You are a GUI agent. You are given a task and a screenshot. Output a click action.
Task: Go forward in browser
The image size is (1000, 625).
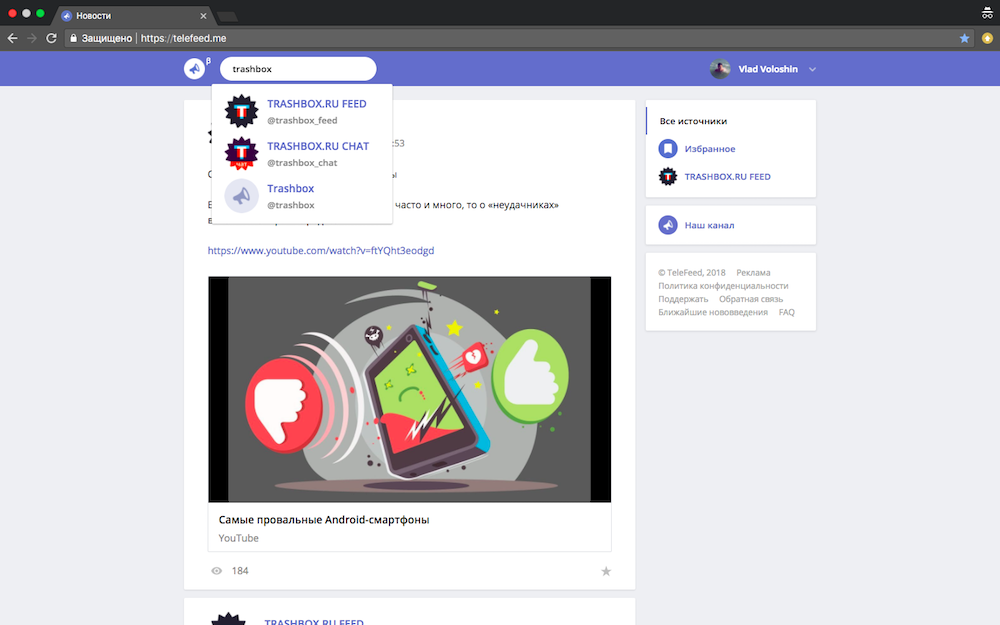click(32, 38)
